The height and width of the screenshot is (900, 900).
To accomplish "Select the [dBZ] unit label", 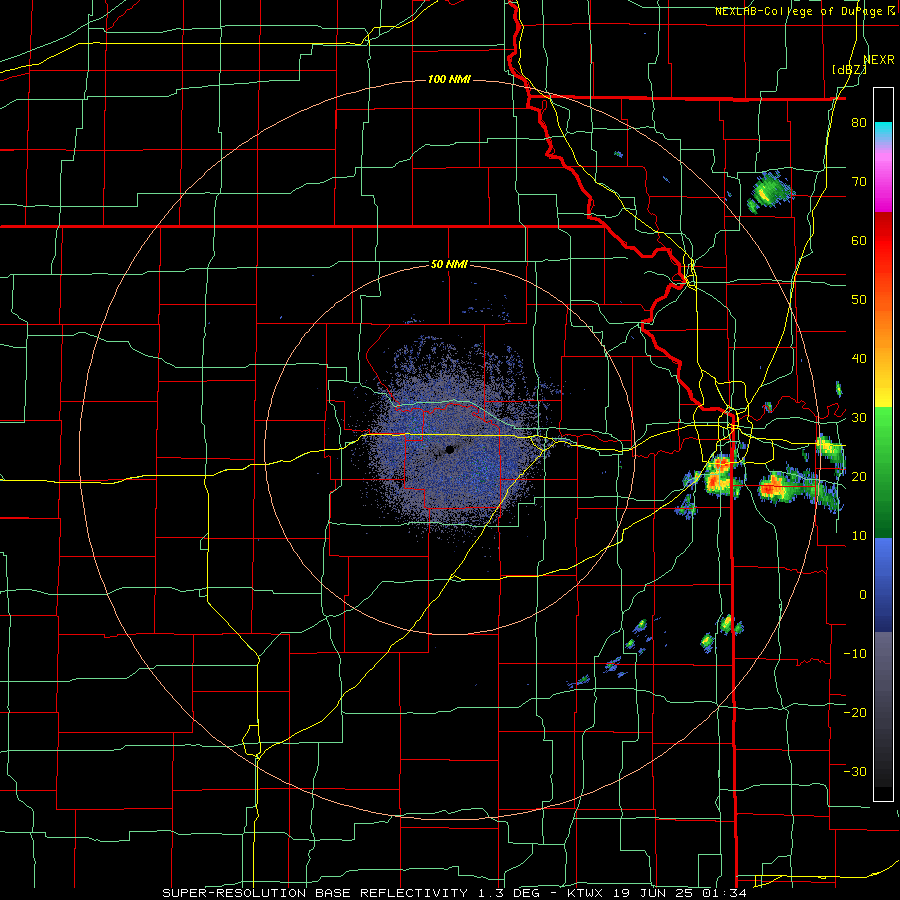I will coord(849,70).
